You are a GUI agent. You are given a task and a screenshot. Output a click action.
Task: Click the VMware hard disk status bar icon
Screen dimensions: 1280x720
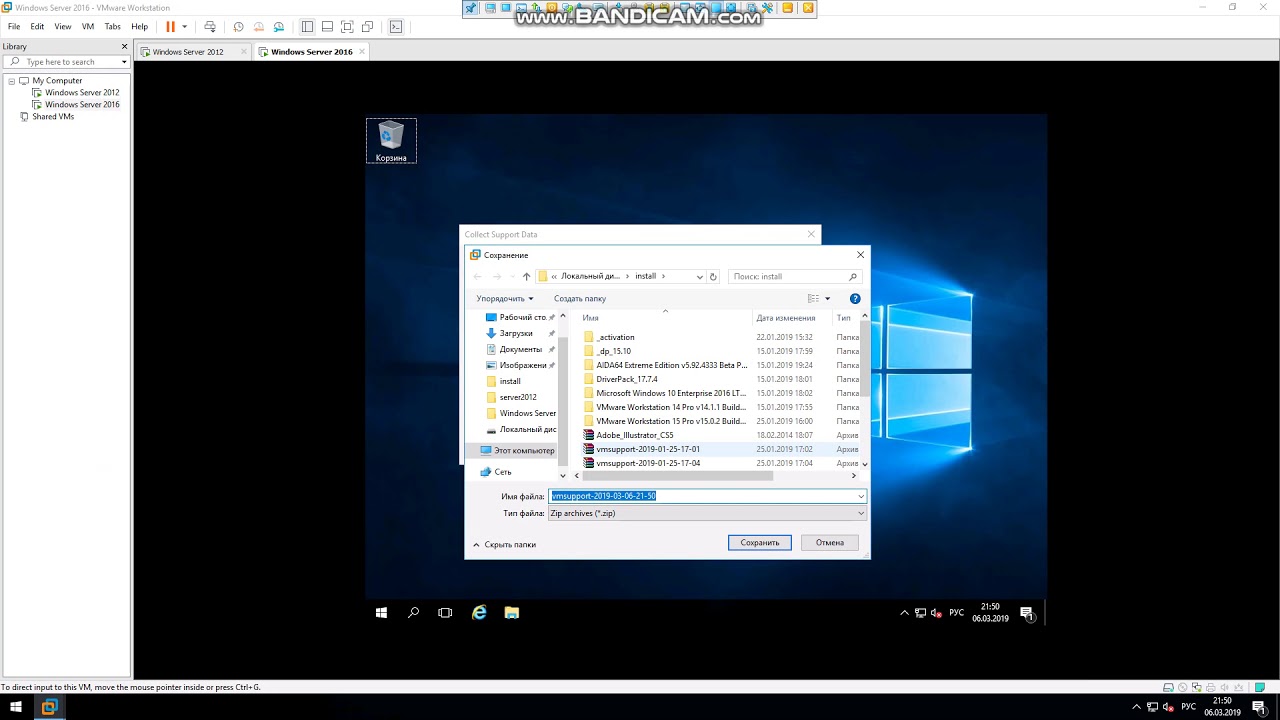(1168, 688)
